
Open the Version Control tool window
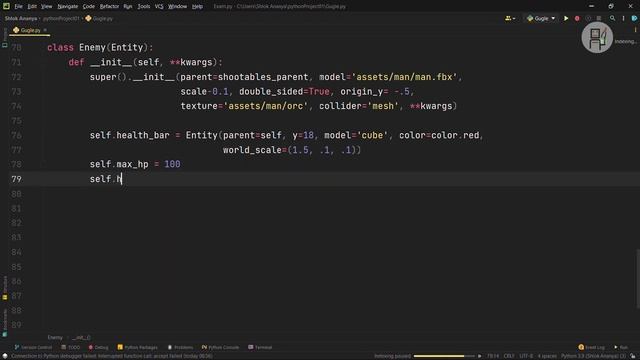(x=33, y=347)
